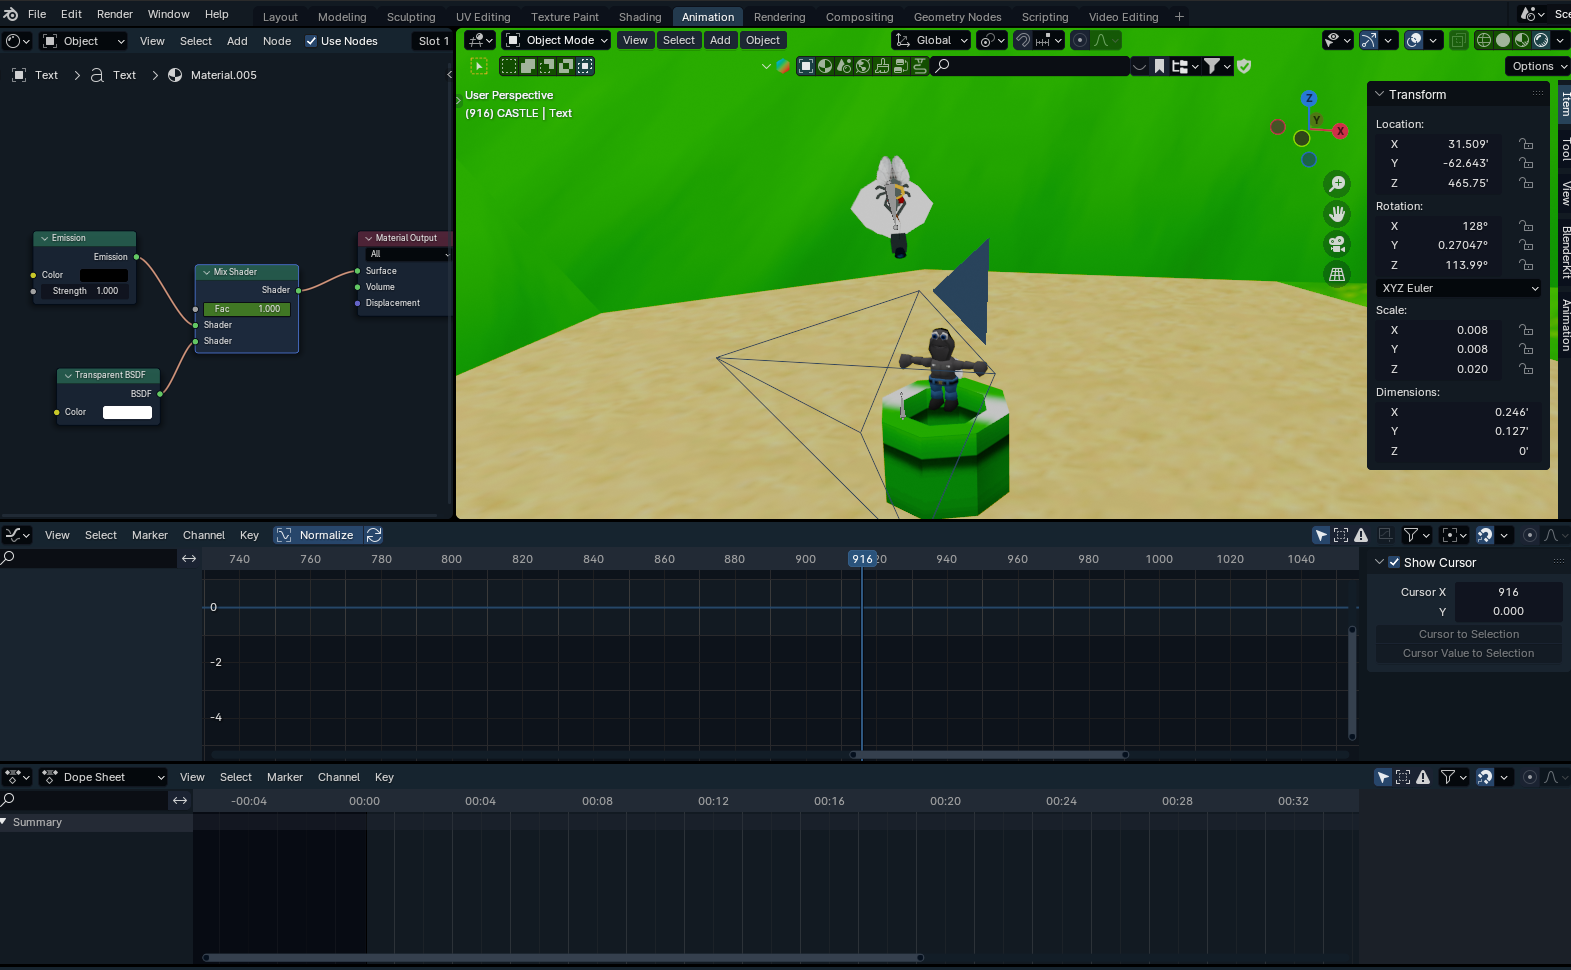
Task: Select rendered viewport shading sphere
Action: click(x=1541, y=40)
